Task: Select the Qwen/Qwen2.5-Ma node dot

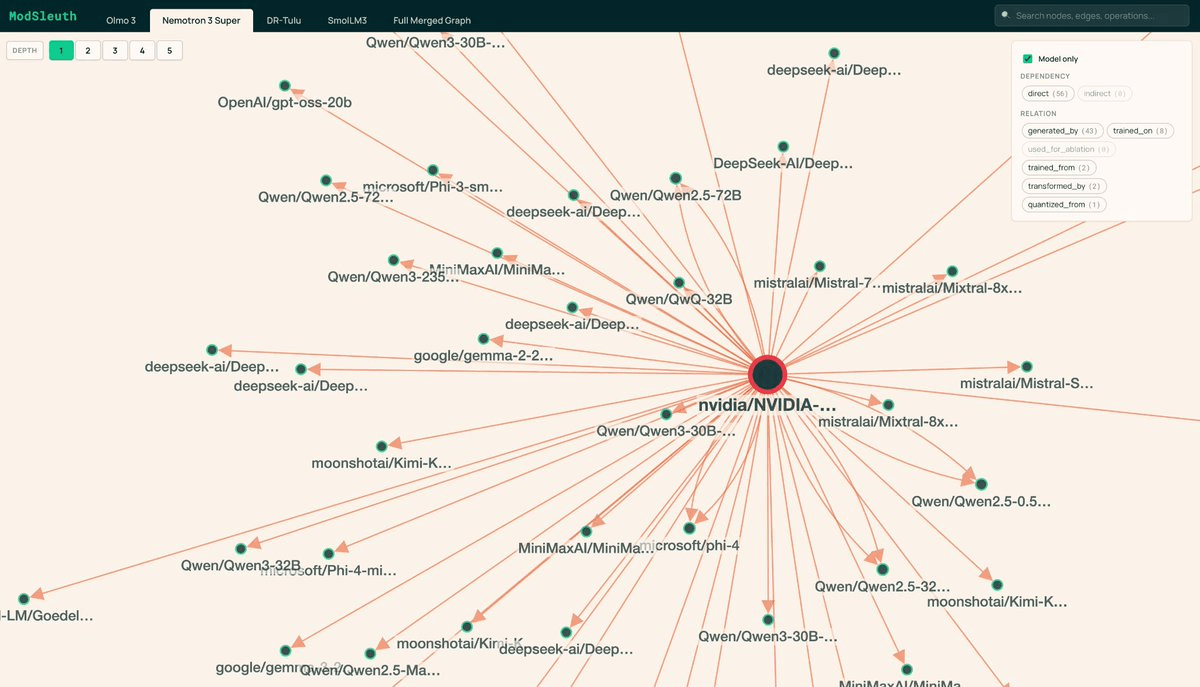Action: coord(370,653)
